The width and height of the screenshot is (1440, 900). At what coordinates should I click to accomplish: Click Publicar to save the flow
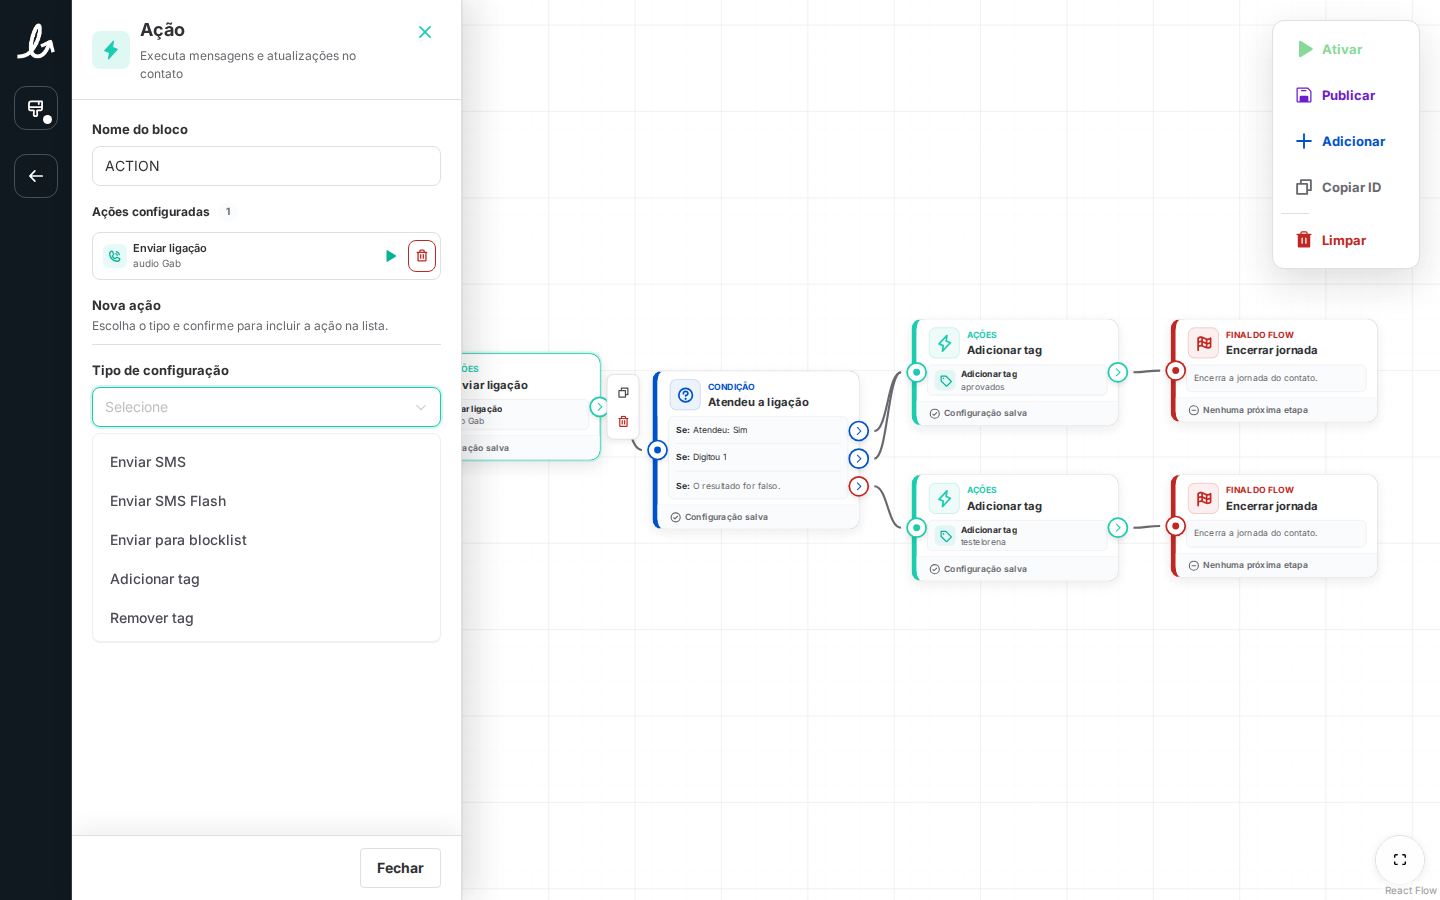point(1346,95)
